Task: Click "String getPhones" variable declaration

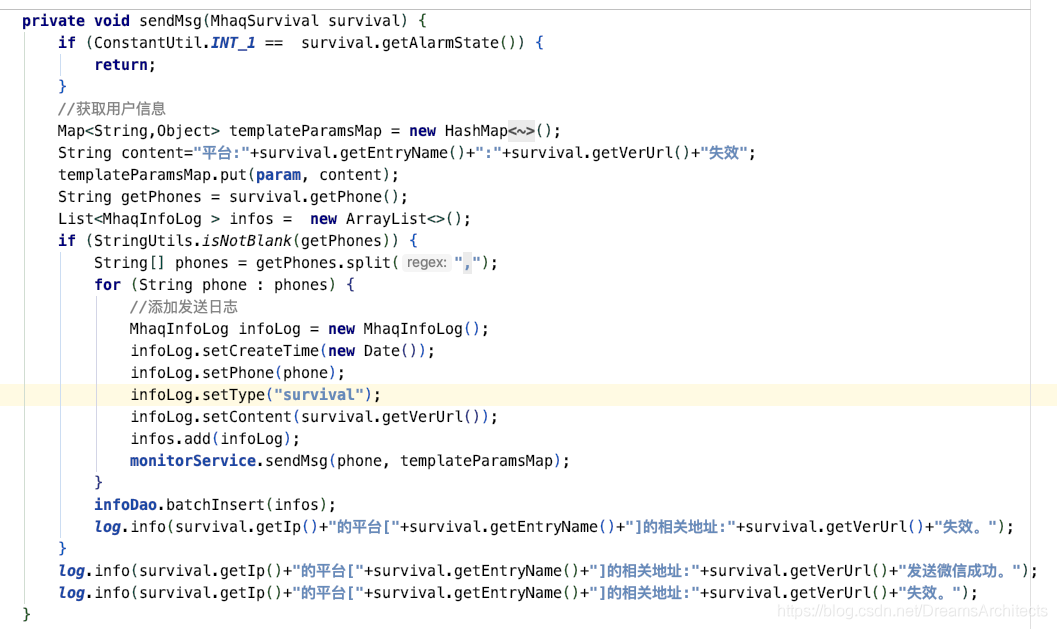Action: click(x=129, y=197)
